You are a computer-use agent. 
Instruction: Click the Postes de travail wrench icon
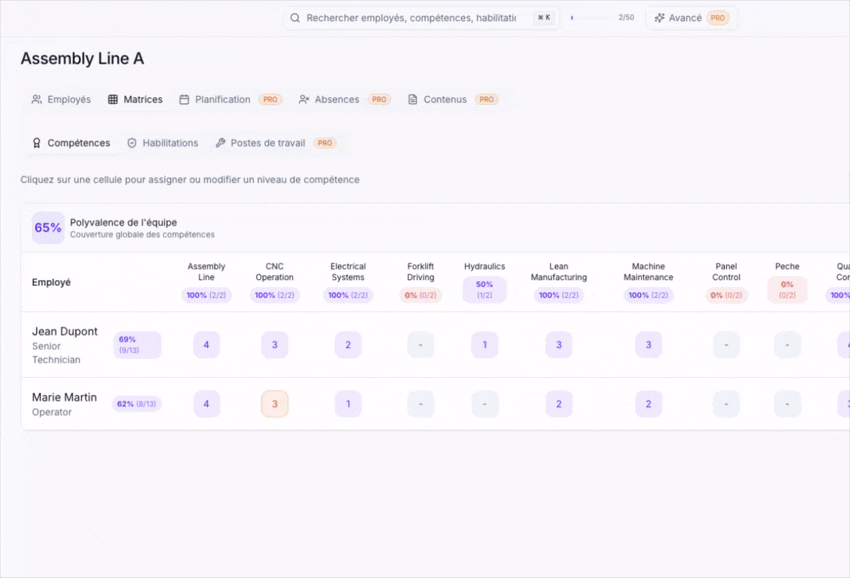coord(221,143)
